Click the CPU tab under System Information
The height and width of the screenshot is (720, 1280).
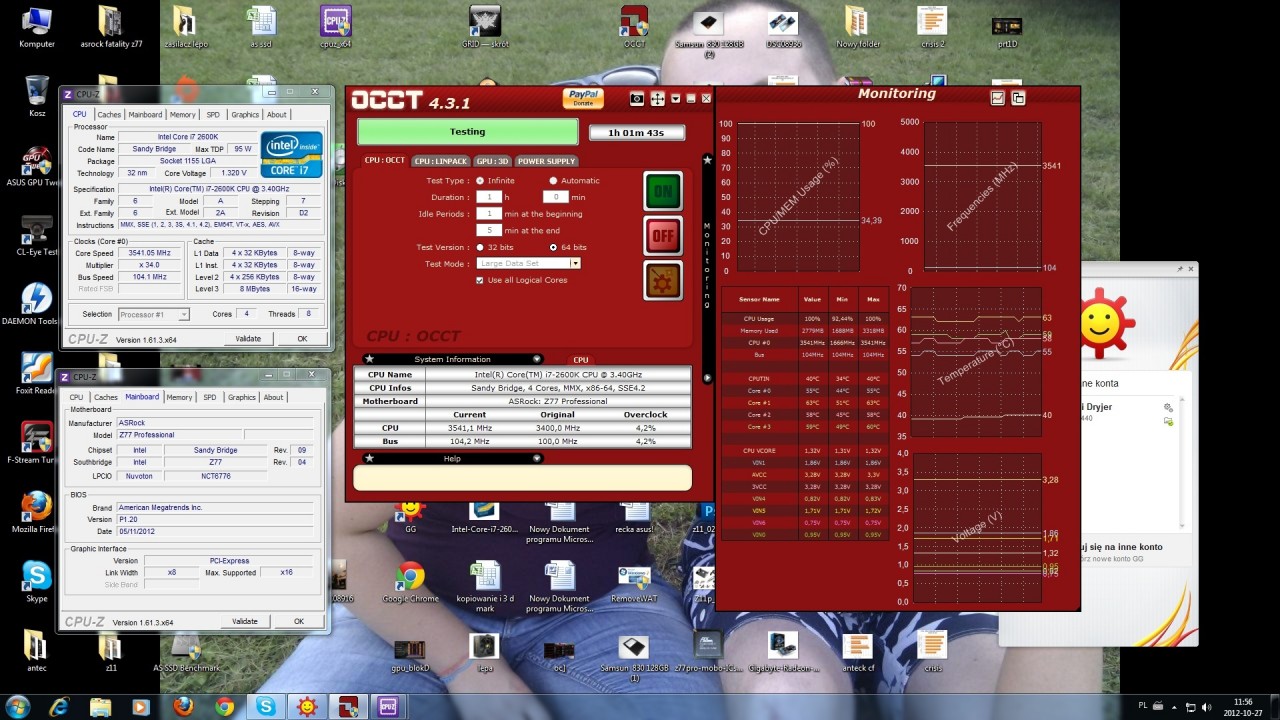tap(580, 360)
